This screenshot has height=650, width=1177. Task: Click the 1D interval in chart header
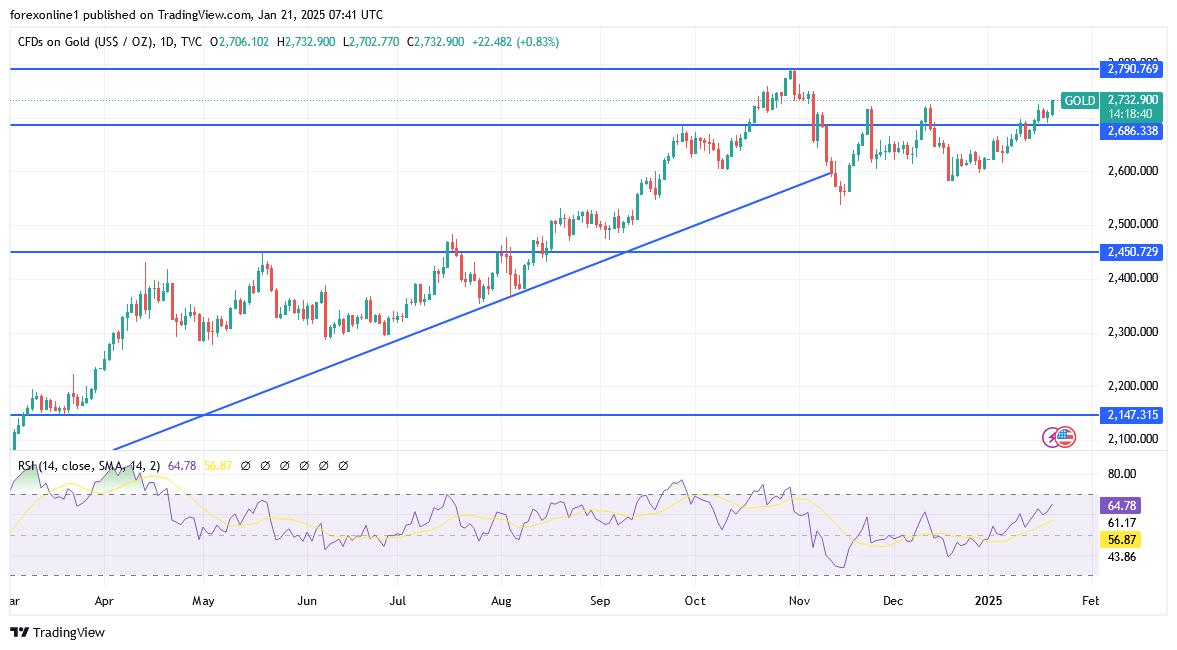coord(166,42)
